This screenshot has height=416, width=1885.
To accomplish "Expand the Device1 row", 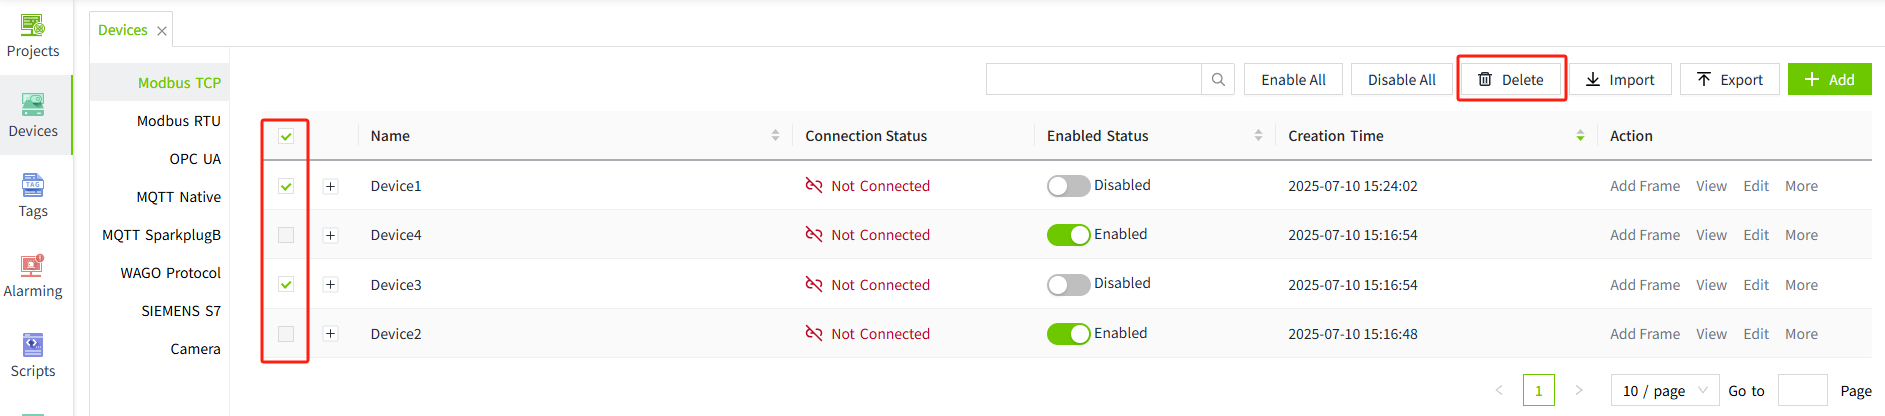I will click(x=331, y=186).
